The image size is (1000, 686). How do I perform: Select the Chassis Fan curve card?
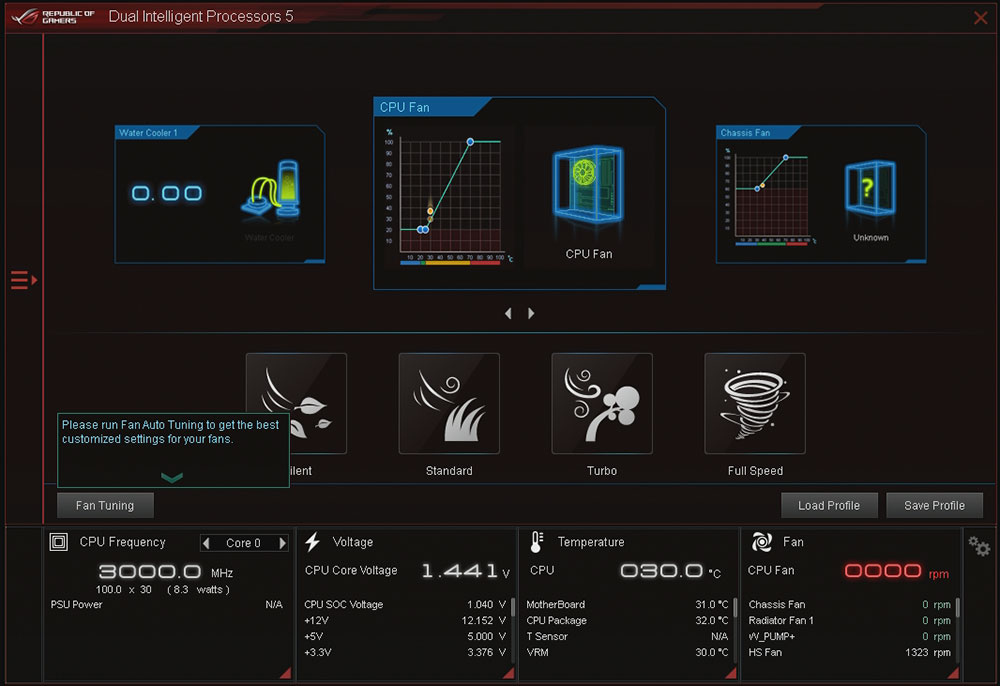coord(821,194)
